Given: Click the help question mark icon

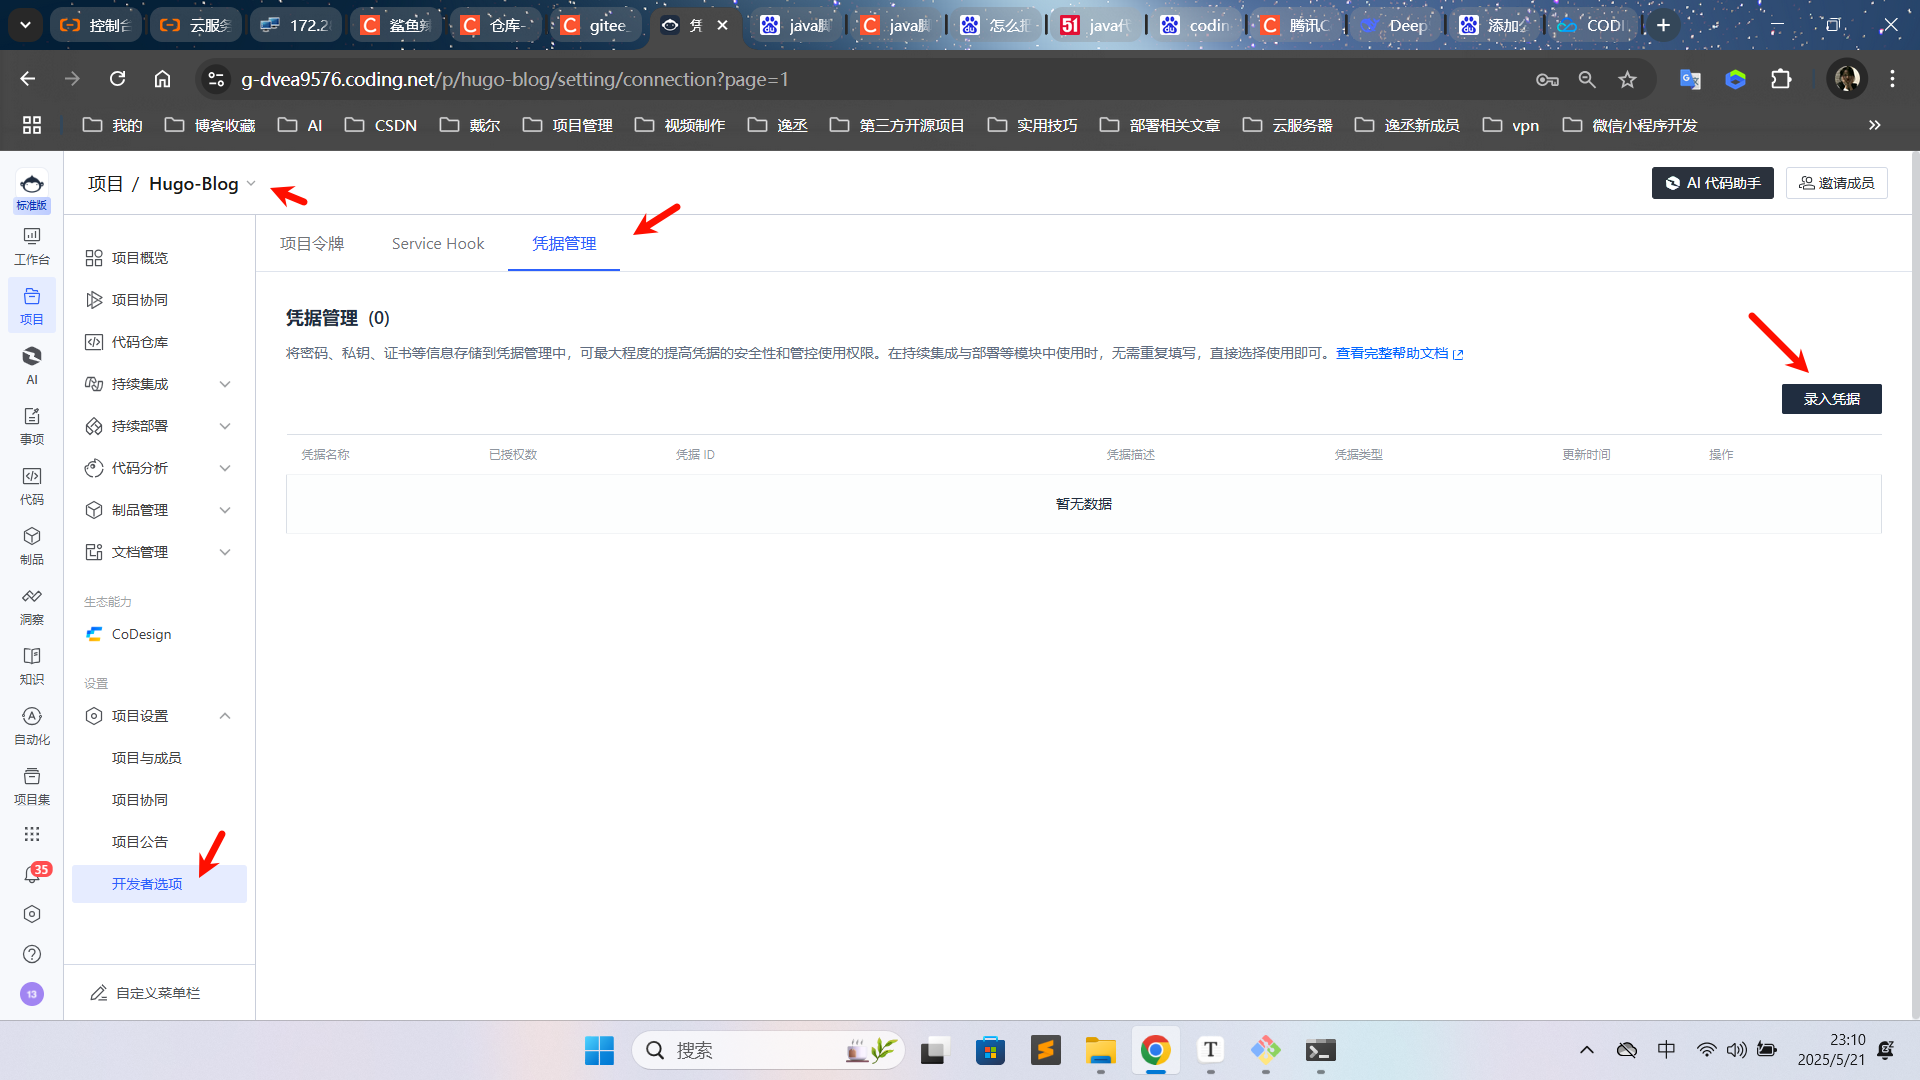Looking at the screenshot, I should coord(32,954).
